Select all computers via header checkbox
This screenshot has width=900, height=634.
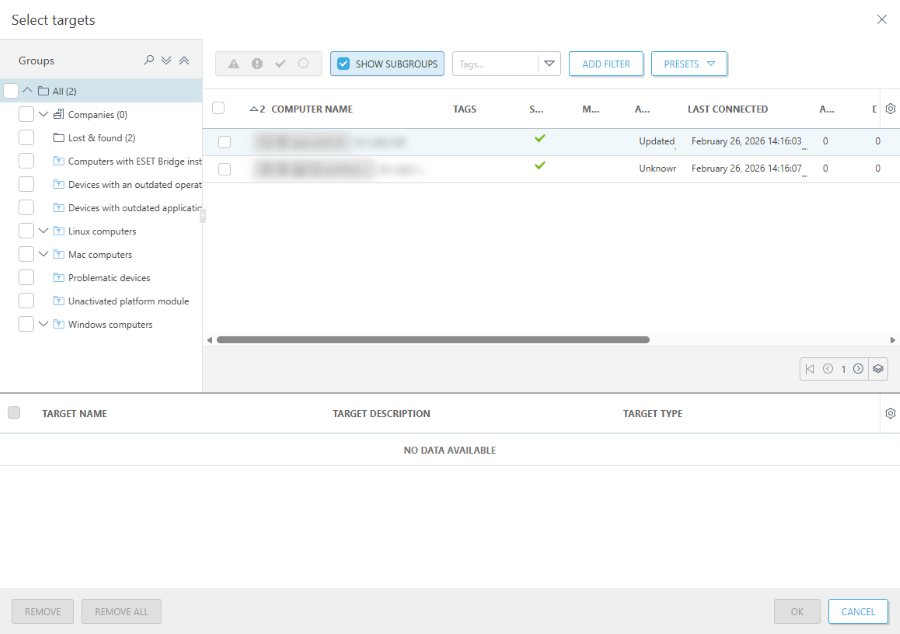point(218,108)
